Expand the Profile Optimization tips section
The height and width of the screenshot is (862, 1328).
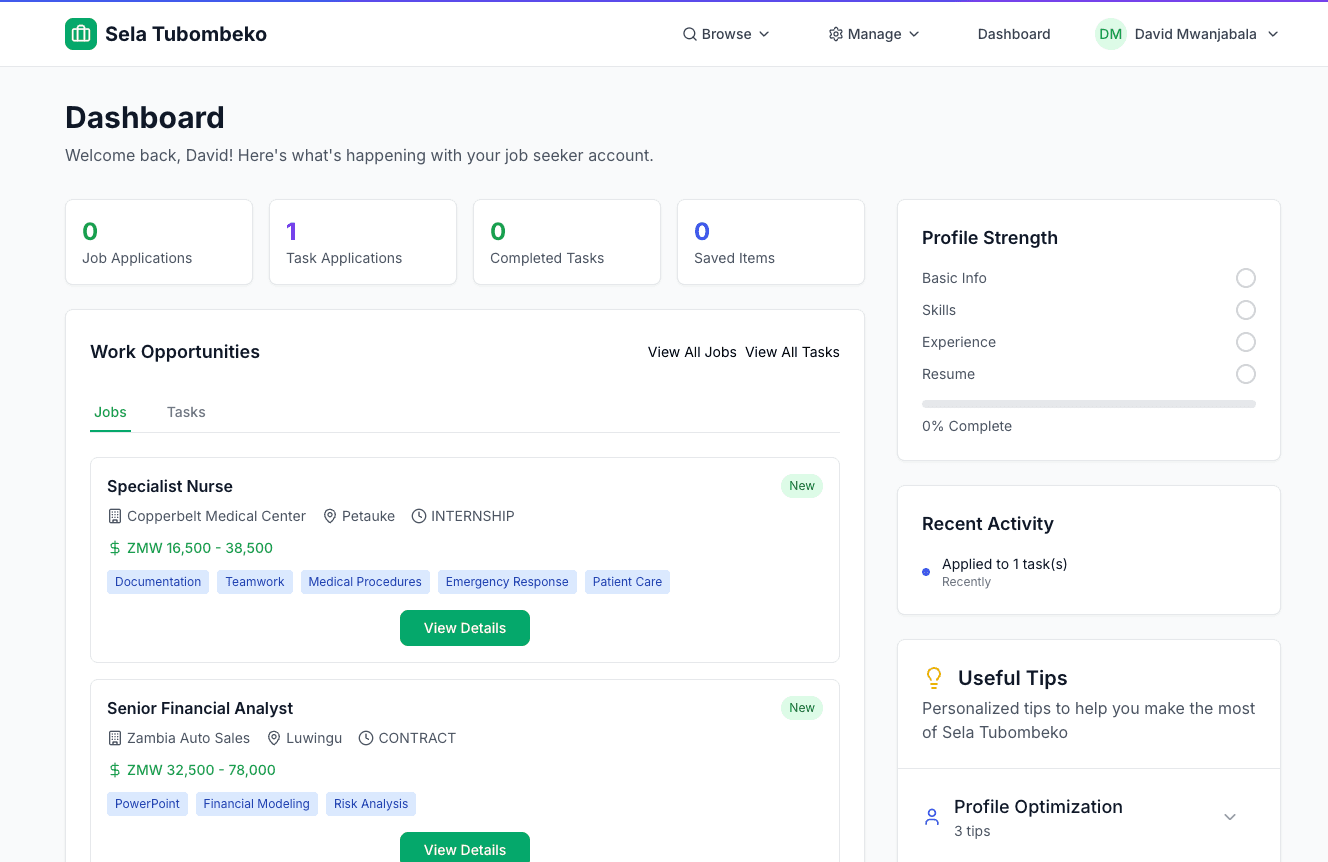pyautogui.click(x=1230, y=817)
